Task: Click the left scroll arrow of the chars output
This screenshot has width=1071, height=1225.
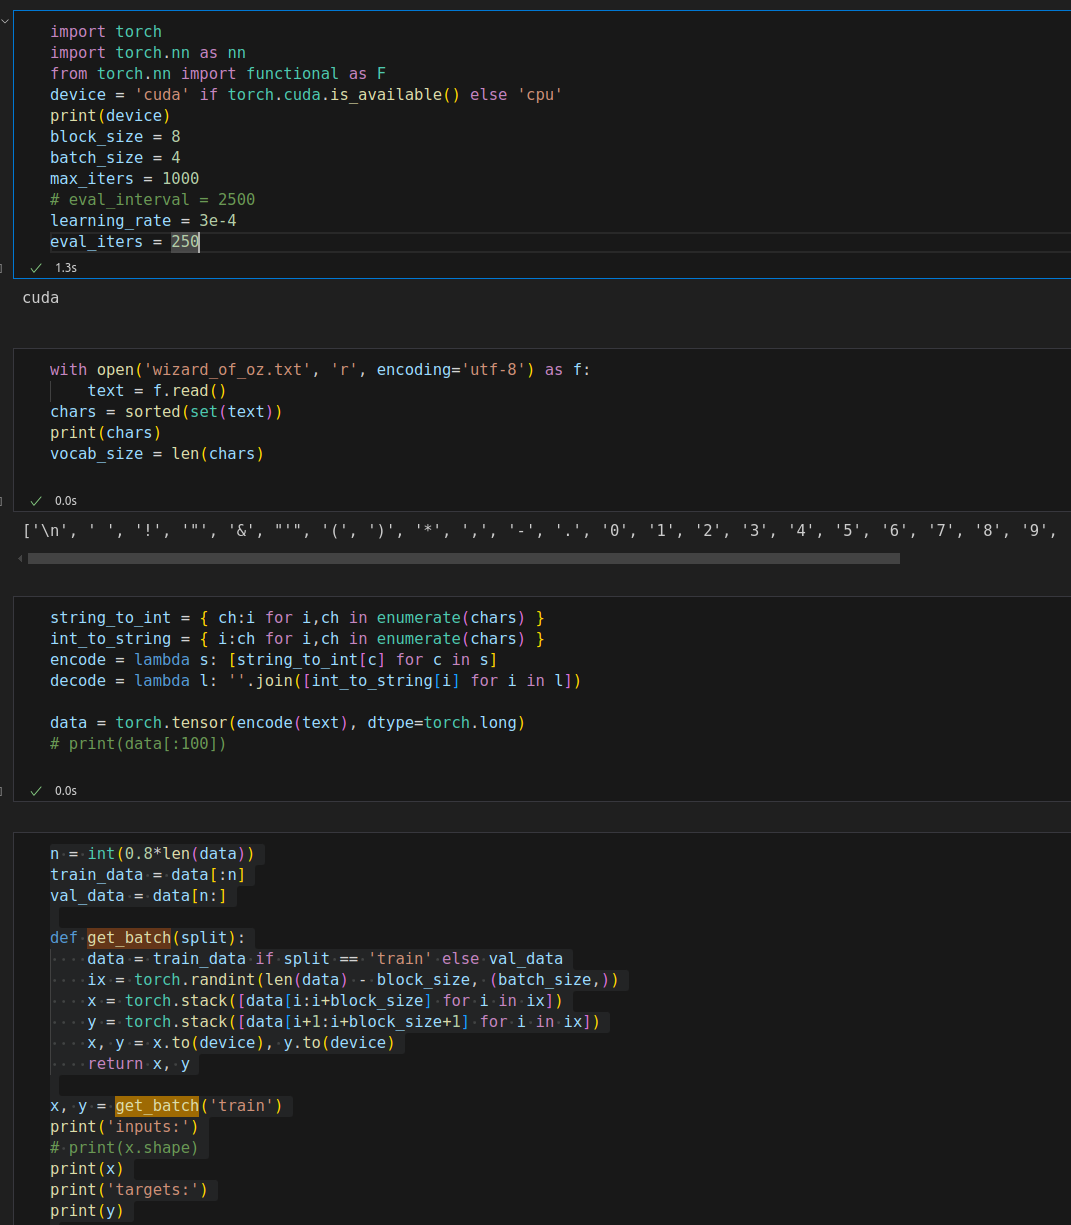Action: pos(21,558)
